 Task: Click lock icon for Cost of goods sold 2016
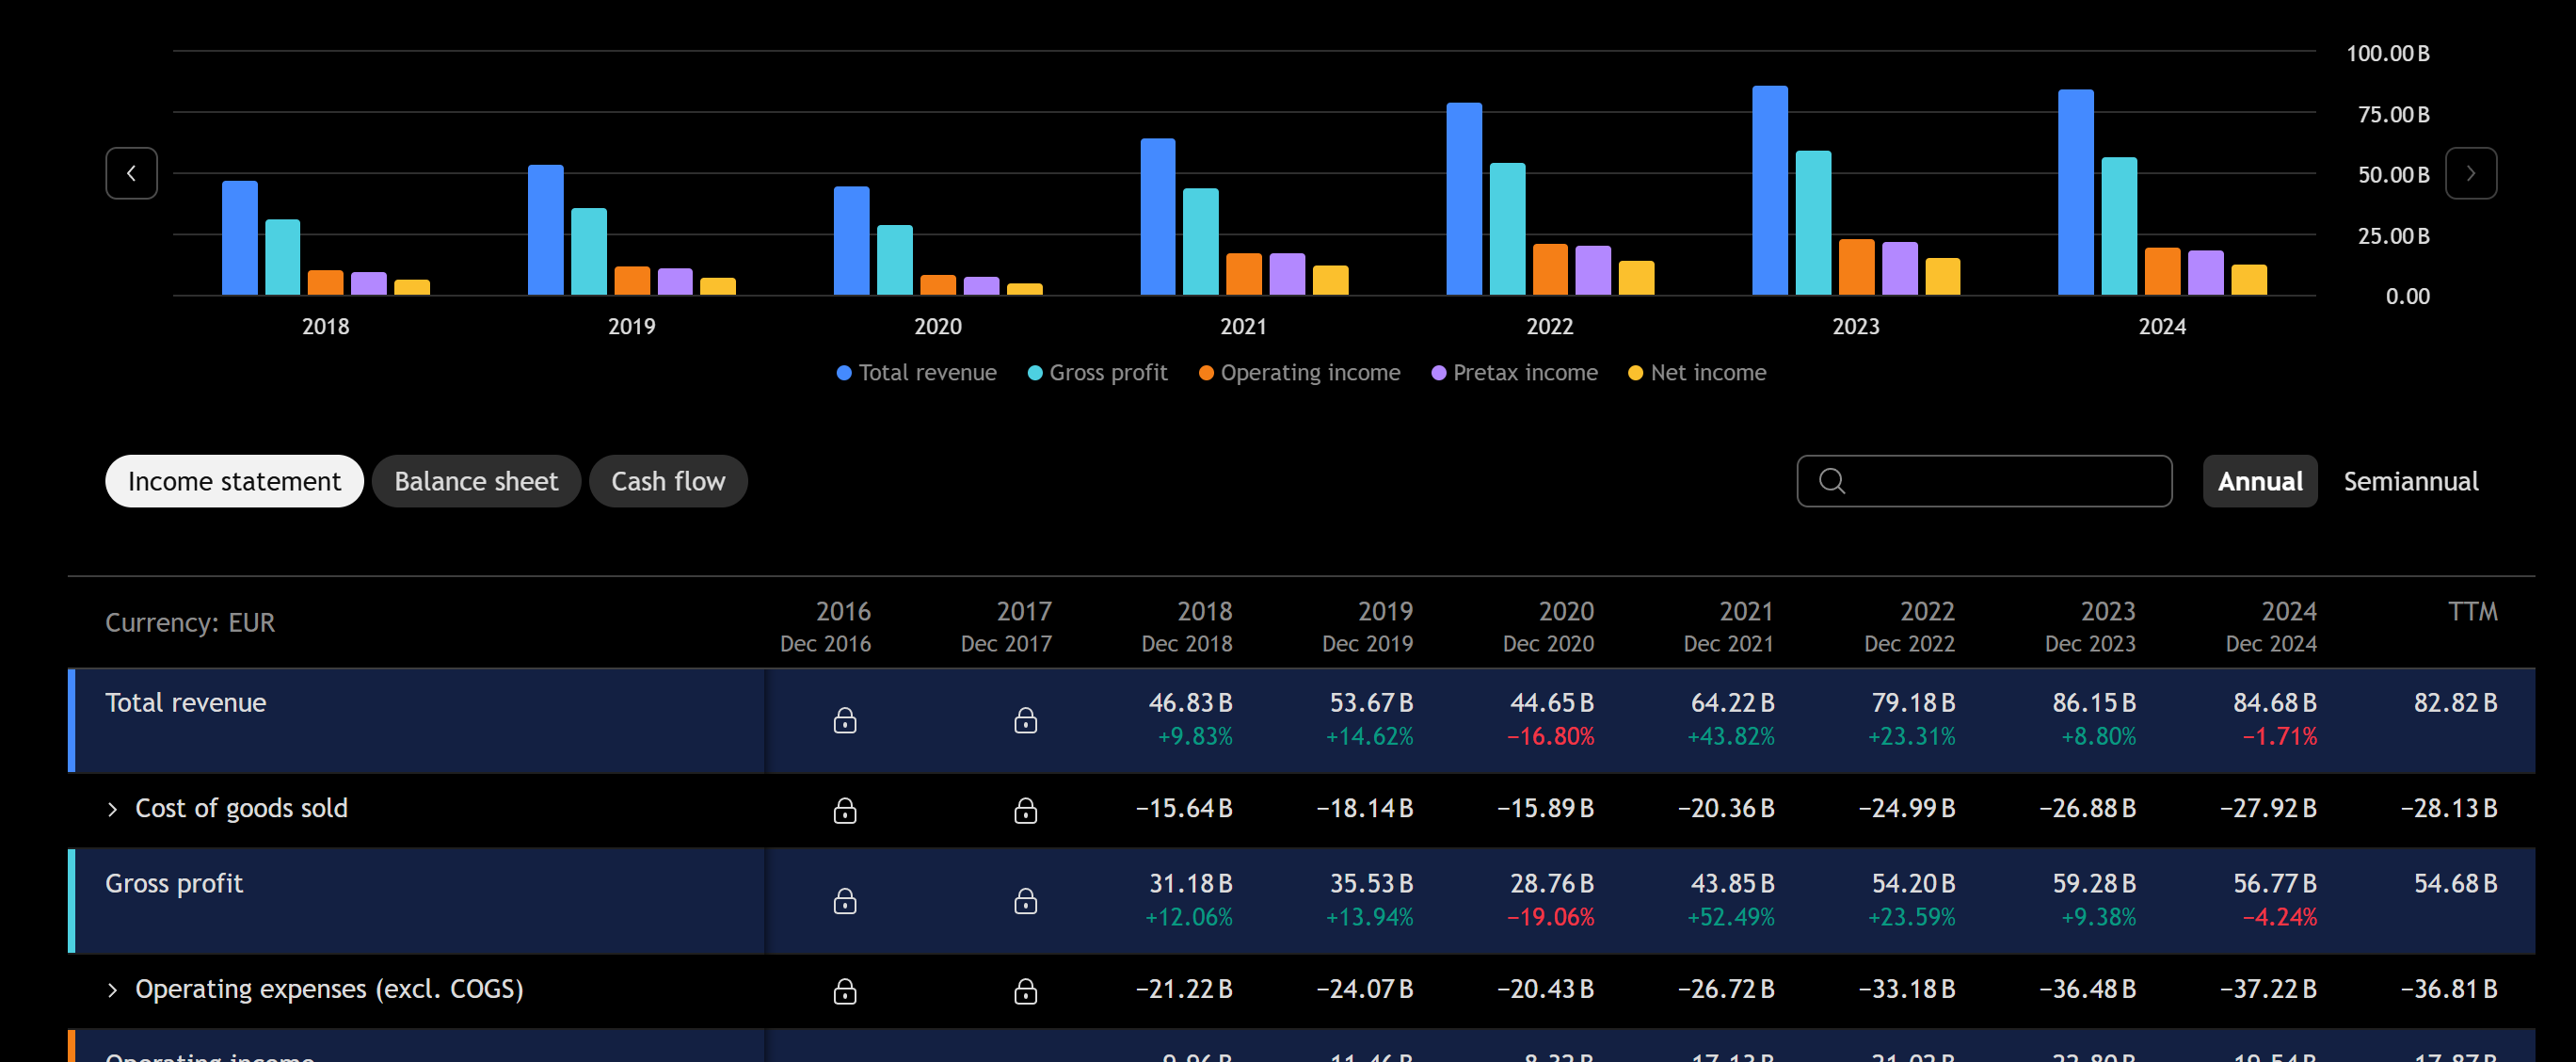[844, 810]
